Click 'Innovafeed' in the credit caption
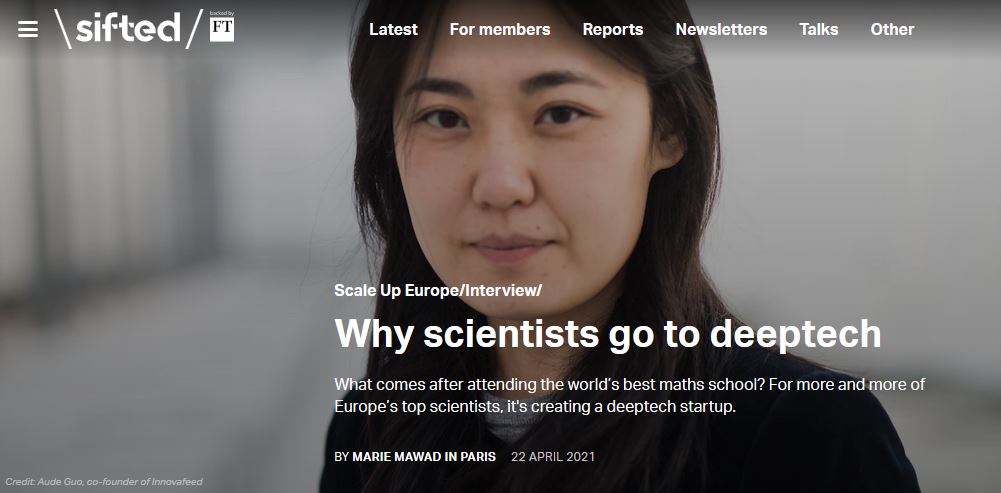The image size is (1001, 493). point(177,482)
